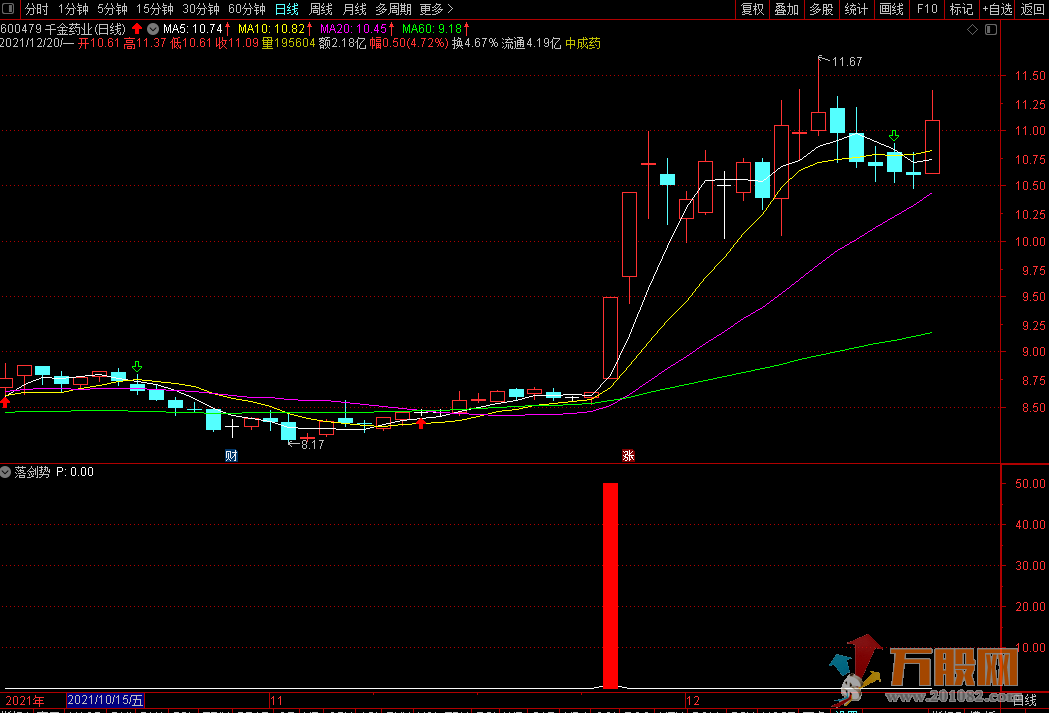
Task: Toggle 叠加 overlay comparison
Action: tap(786, 9)
